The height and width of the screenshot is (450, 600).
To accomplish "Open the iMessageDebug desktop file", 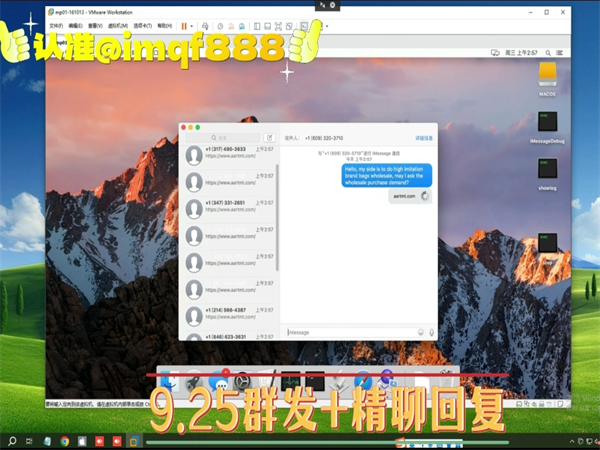I will tap(547, 125).
